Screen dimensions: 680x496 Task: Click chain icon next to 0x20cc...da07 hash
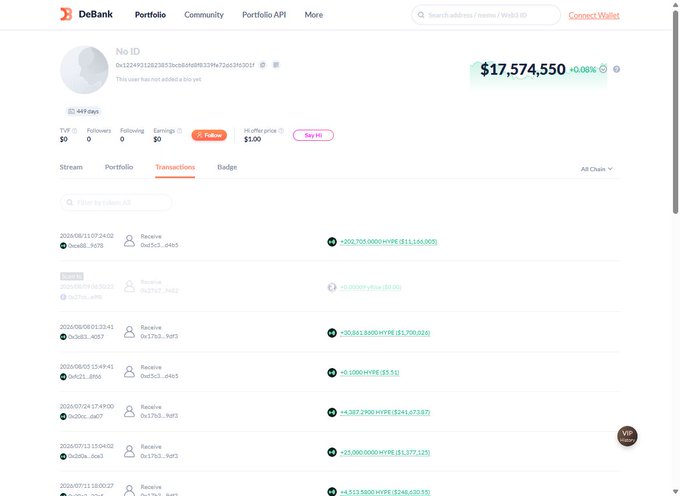pos(63,417)
